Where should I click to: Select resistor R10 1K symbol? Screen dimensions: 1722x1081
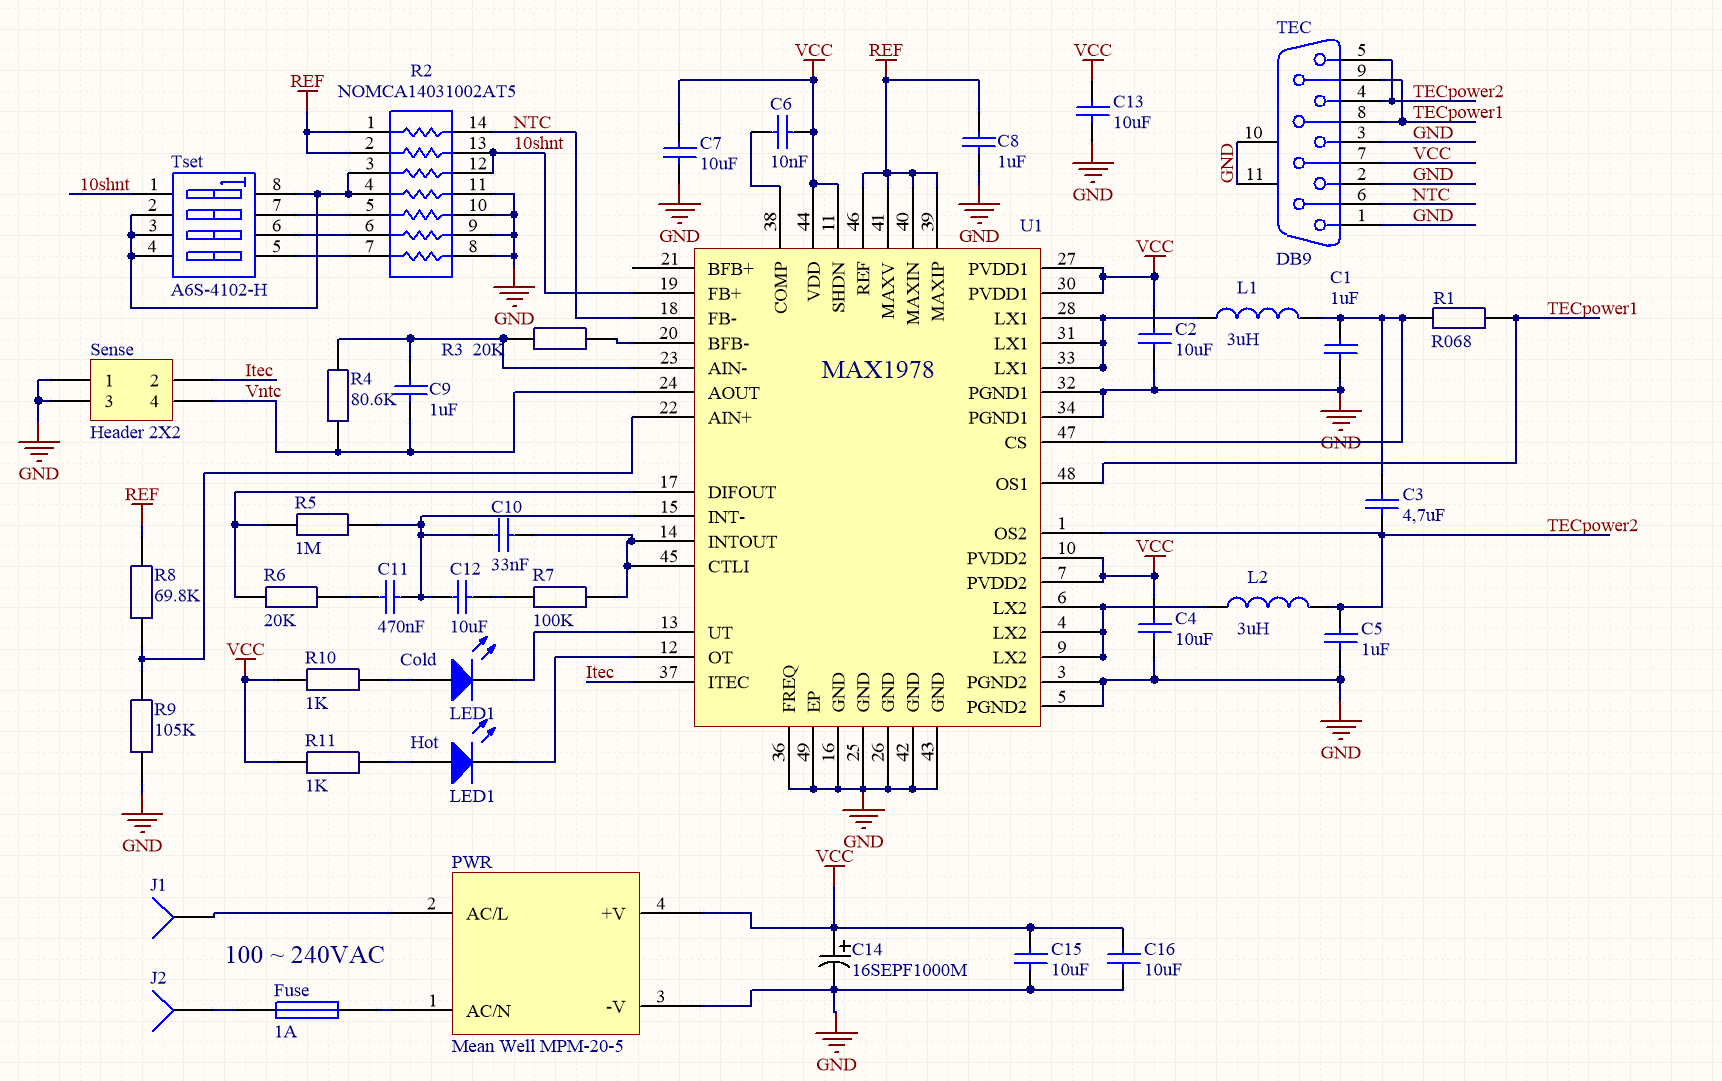pyautogui.click(x=332, y=680)
